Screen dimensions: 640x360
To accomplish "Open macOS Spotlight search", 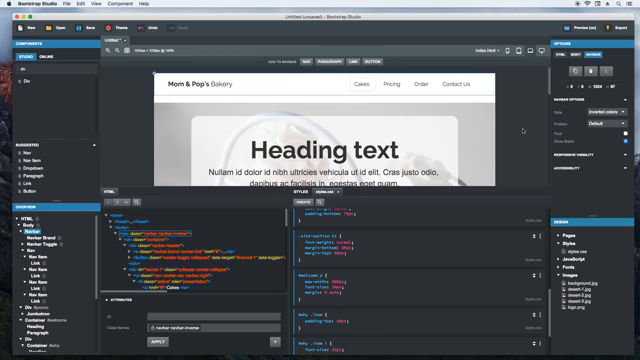I will coord(618,4).
